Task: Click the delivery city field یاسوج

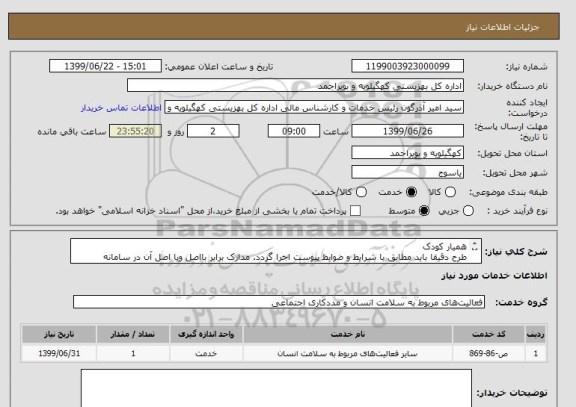Action: click(407, 172)
